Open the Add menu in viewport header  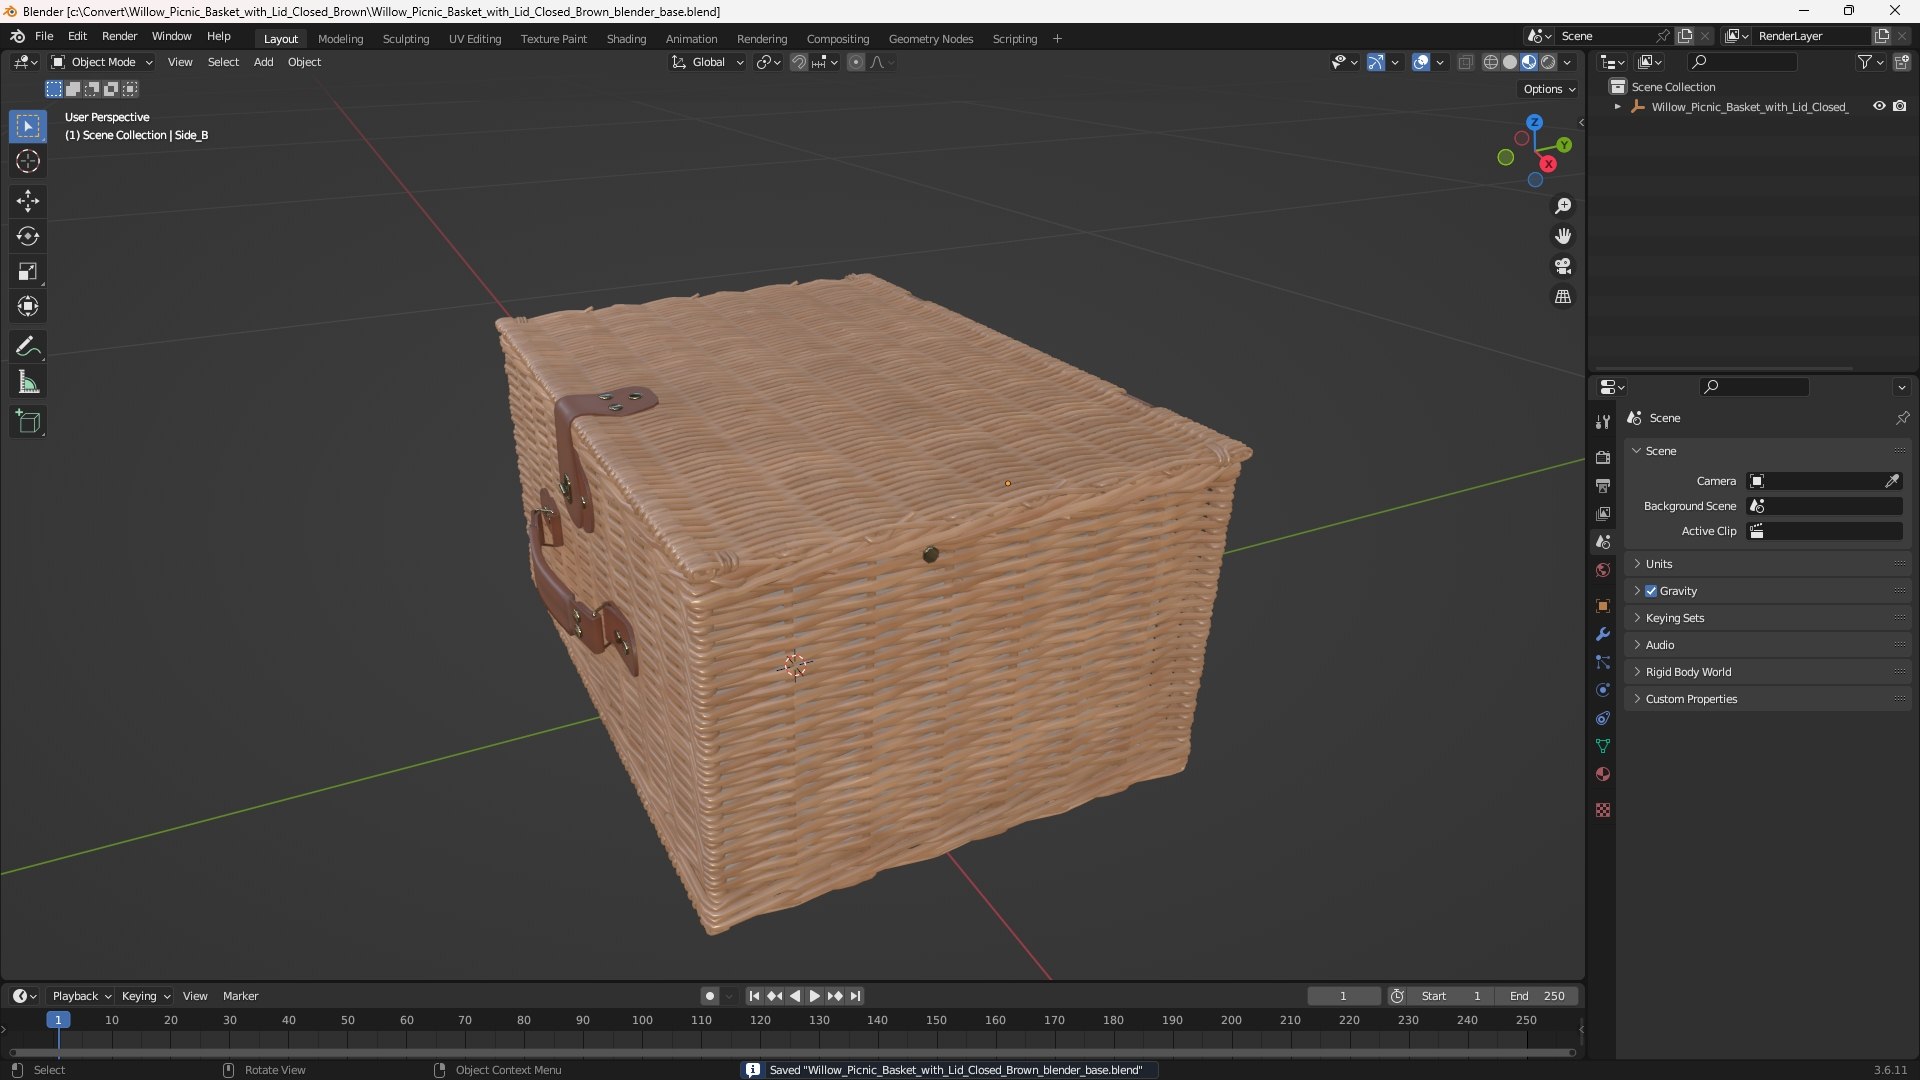pos(263,62)
